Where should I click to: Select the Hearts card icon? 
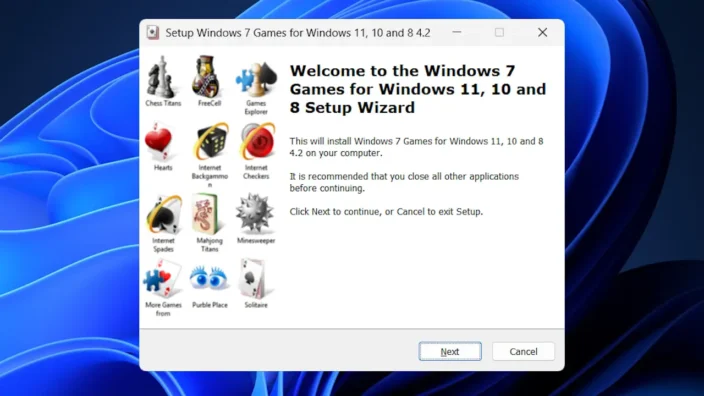point(159,141)
